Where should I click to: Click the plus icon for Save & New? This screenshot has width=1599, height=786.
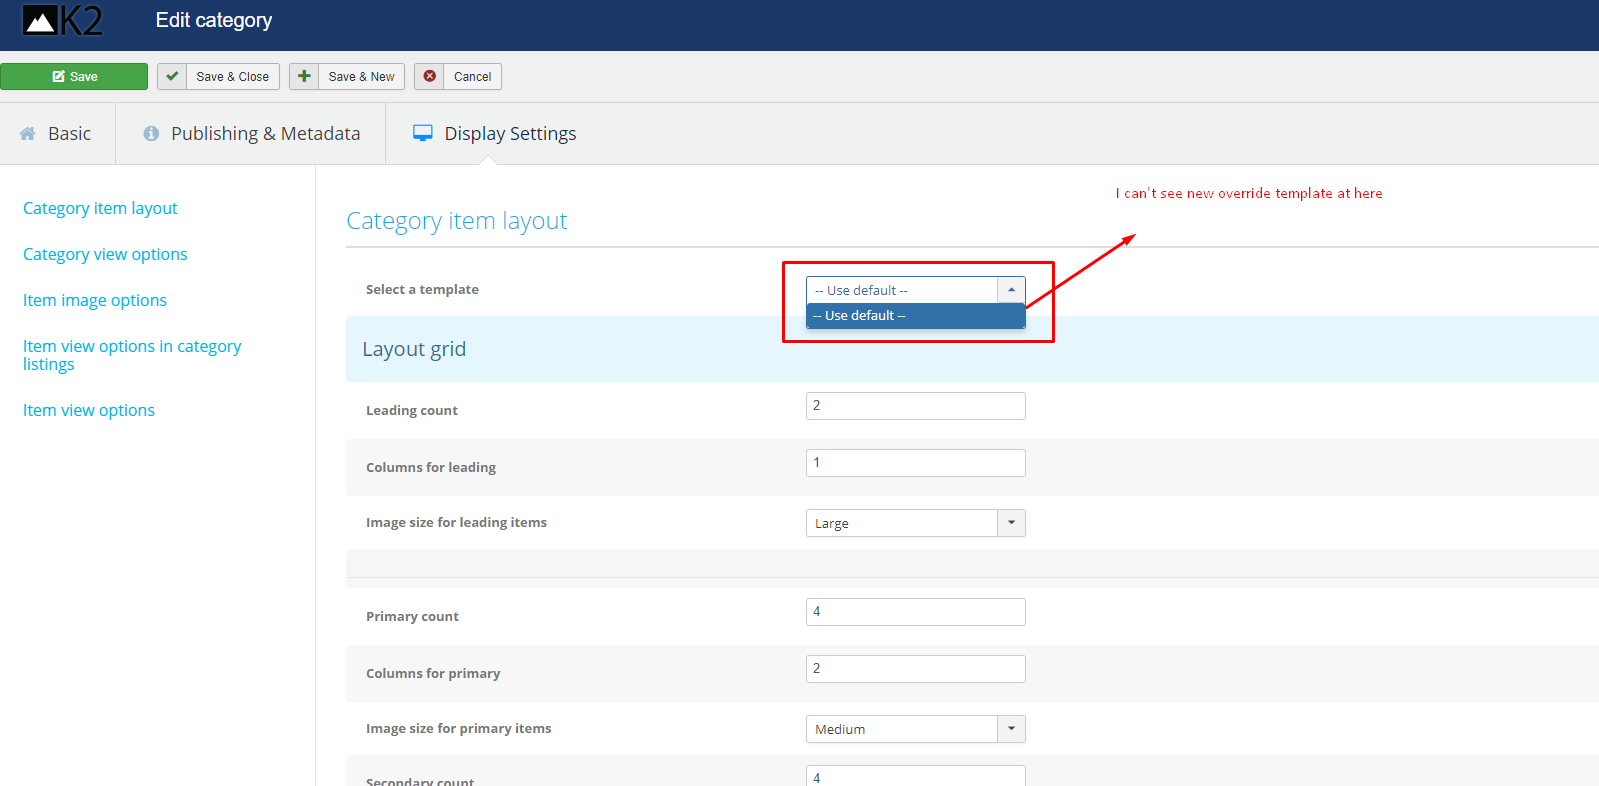304,76
